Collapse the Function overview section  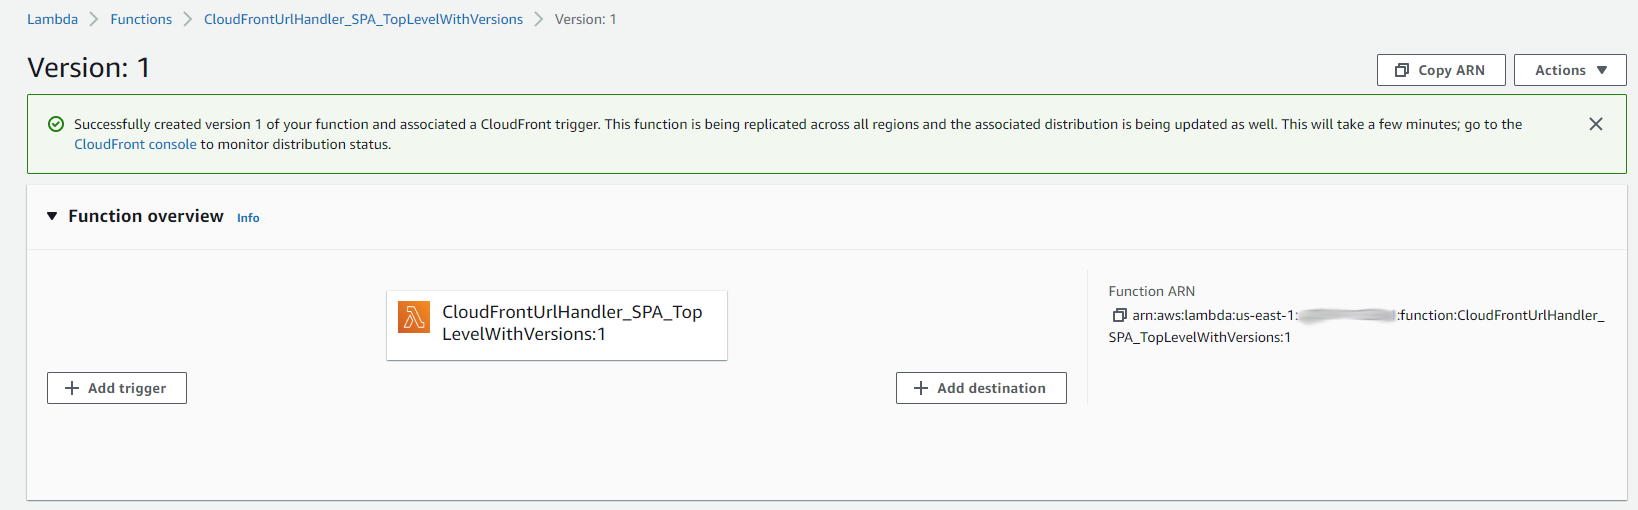point(52,216)
